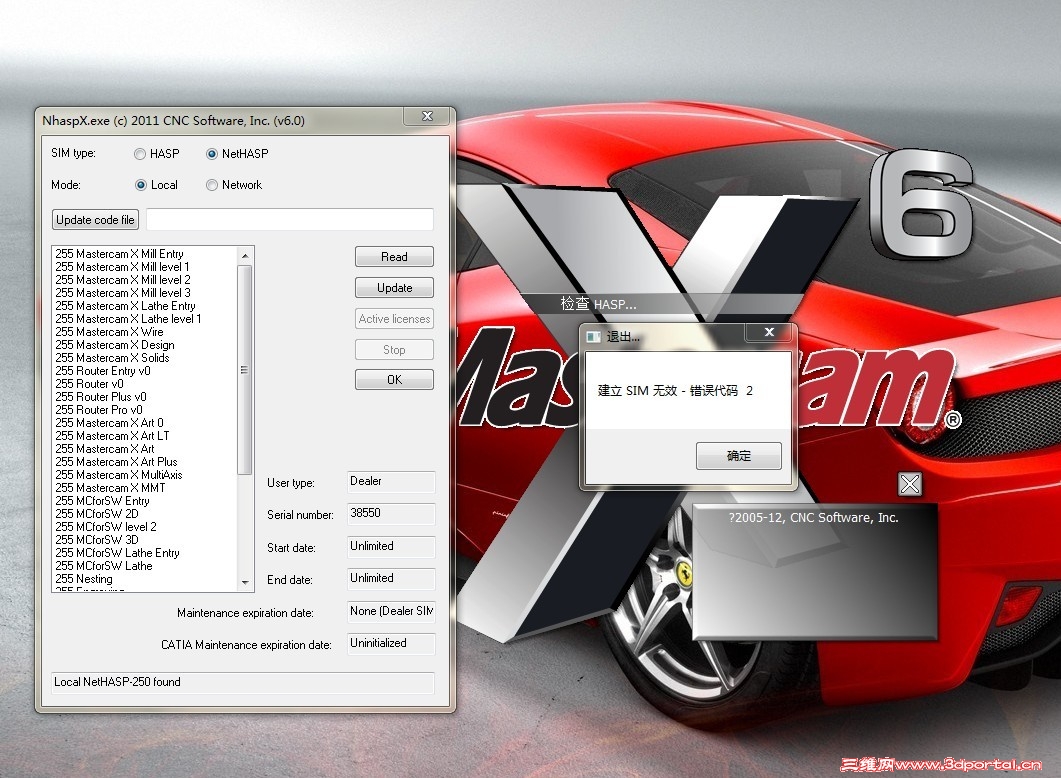This screenshot has height=778, width=1061.
Task: Select the NetHASP SIM type option
Action: click(212, 154)
